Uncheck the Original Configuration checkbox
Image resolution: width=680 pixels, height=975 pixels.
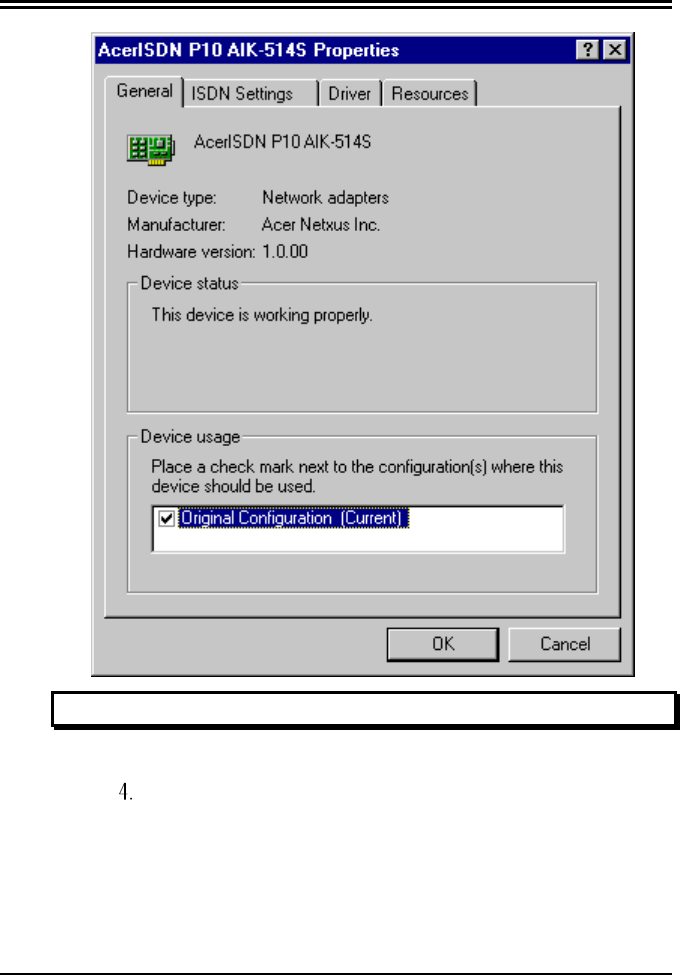[166, 518]
